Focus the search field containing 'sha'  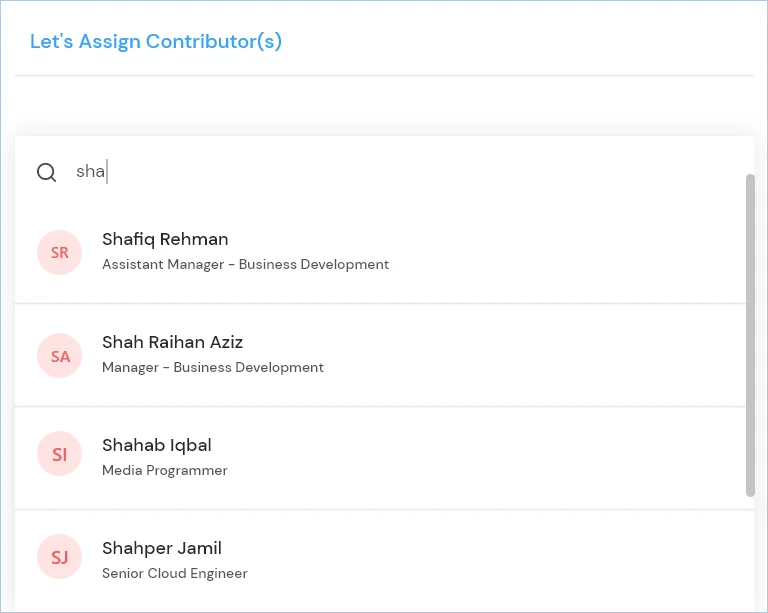coord(407,172)
